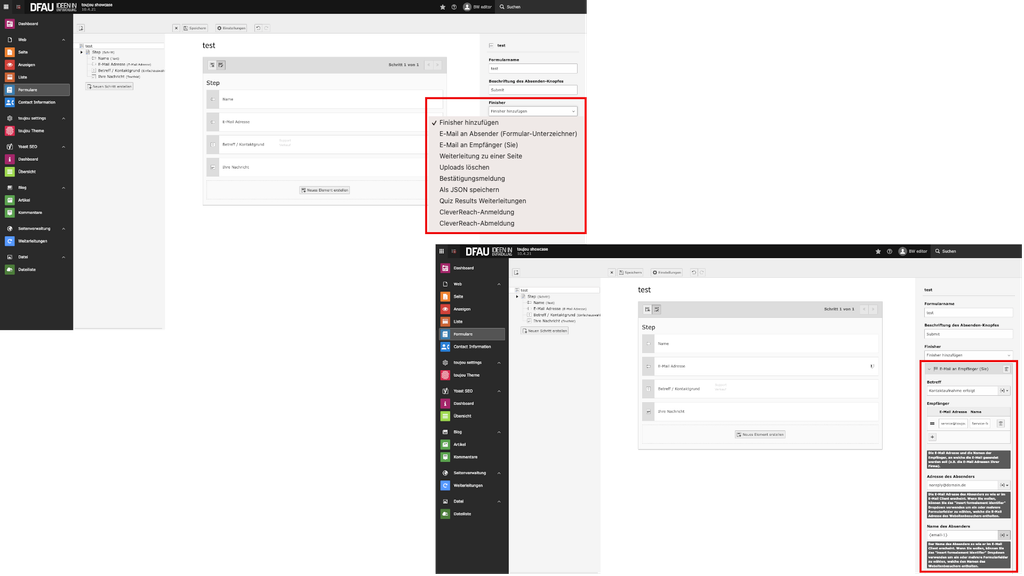Choose E-Mail an Absender (Formular-Unterzeichner) option

coord(508,134)
